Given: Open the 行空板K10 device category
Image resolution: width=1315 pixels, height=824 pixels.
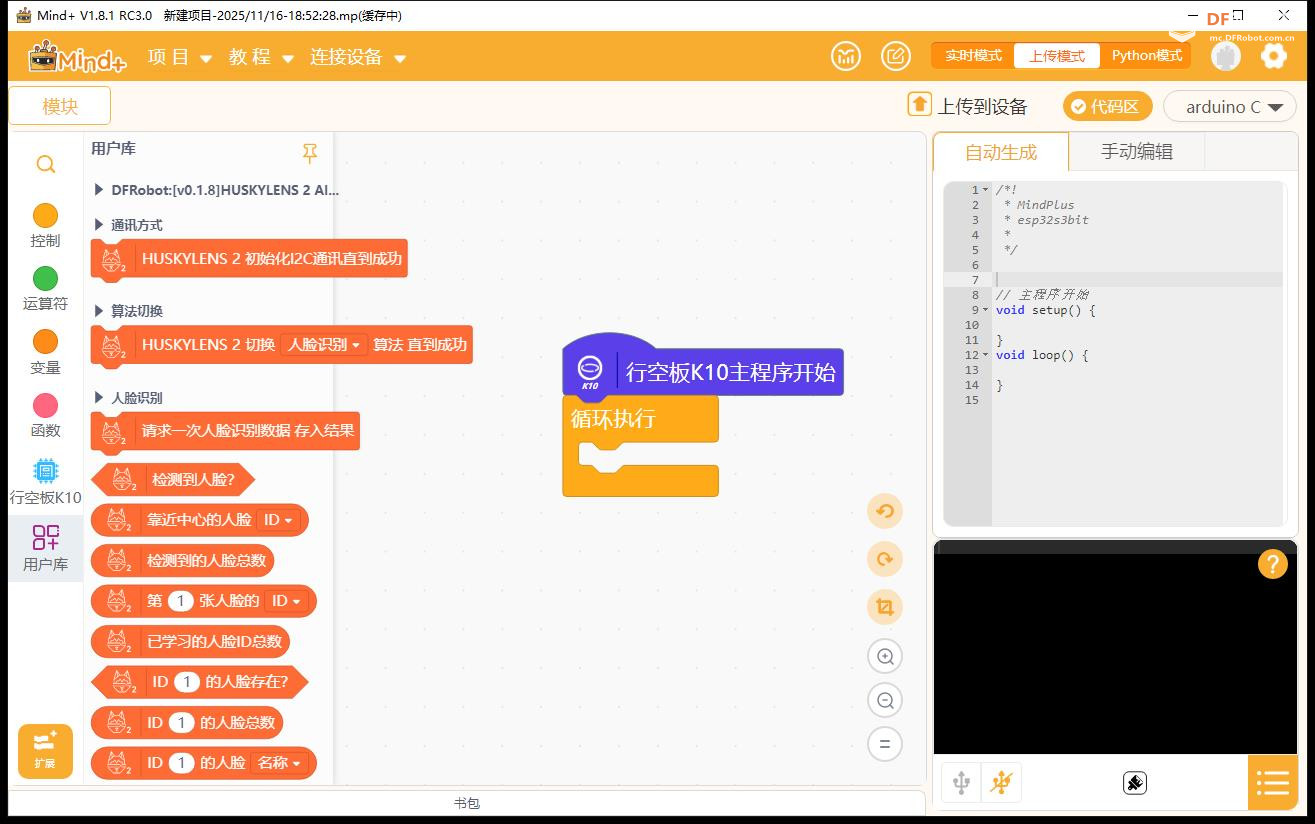Looking at the screenshot, I should tap(45, 480).
